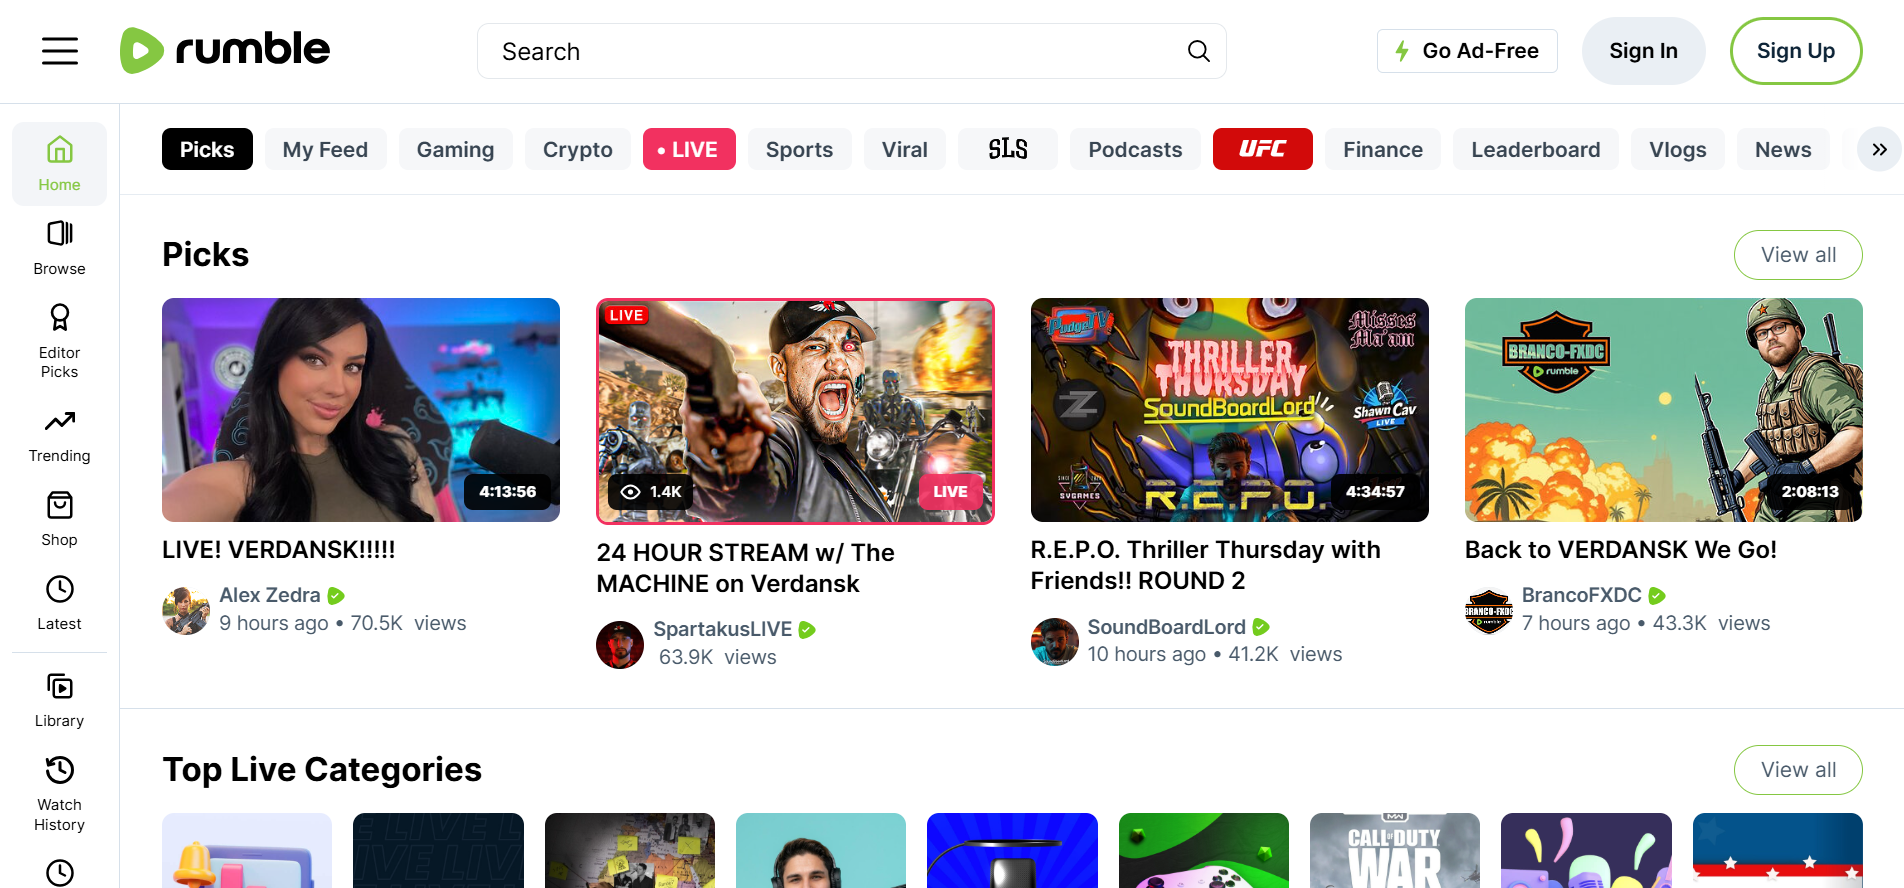Open Call of Duty War category card

point(1394,850)
